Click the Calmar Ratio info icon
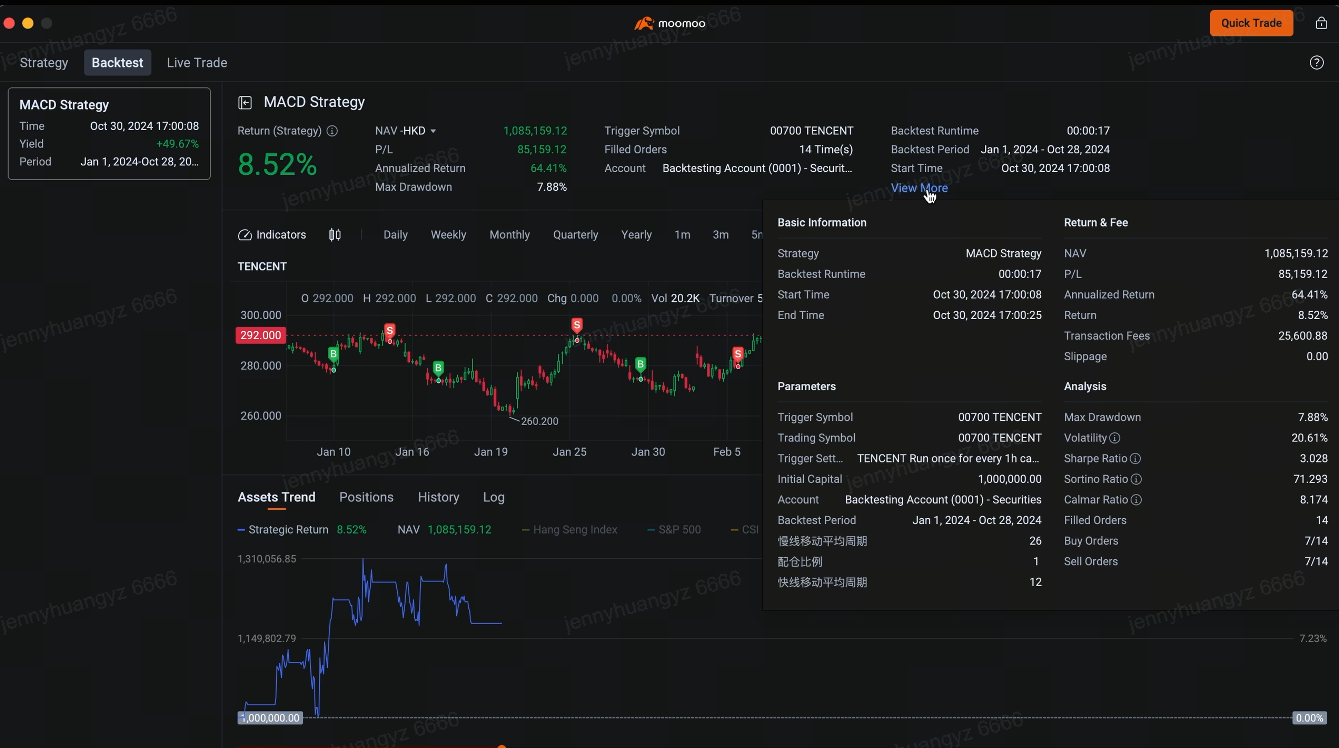Screen dimensions: 1339x748 pos(1136,500)
